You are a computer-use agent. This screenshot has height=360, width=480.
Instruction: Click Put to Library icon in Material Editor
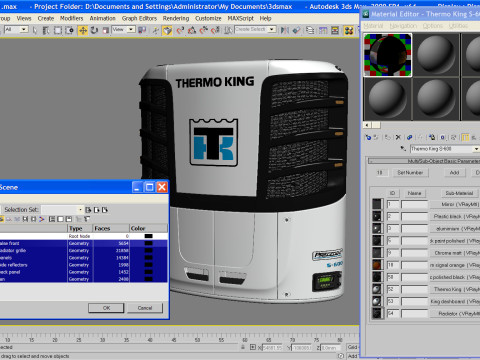[x=432, y=137]
